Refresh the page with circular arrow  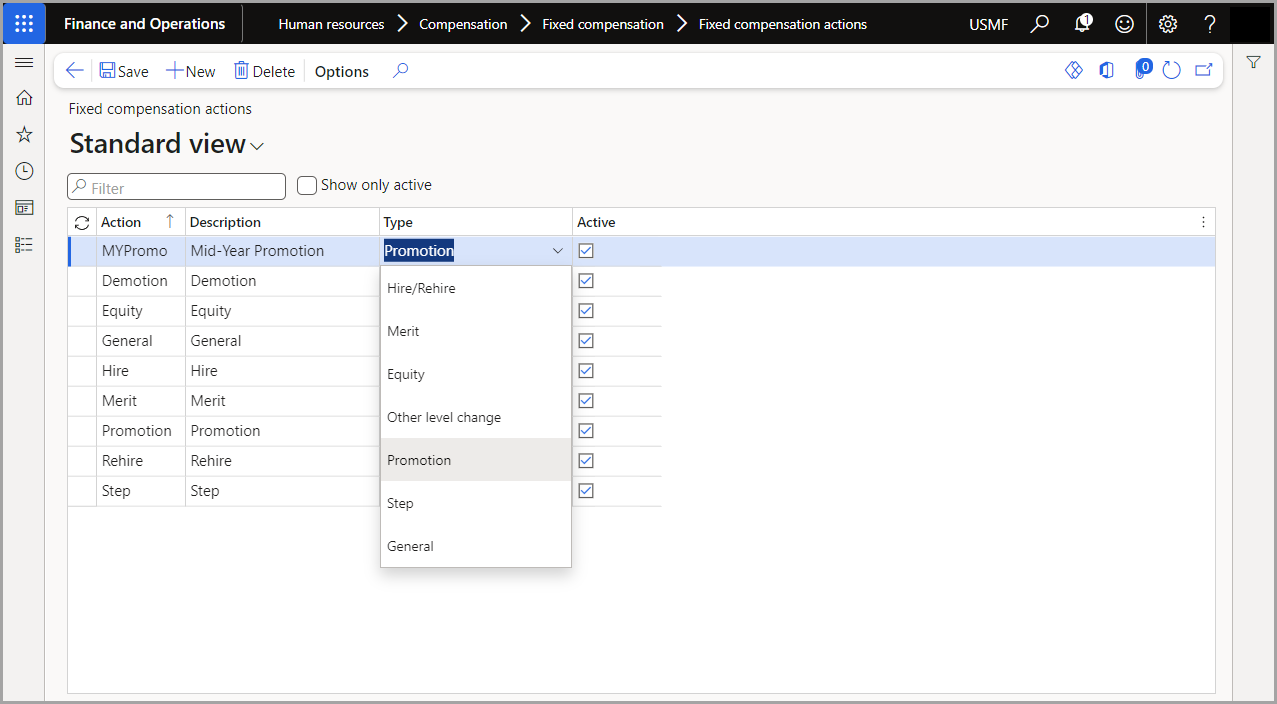click(1172, 70)
